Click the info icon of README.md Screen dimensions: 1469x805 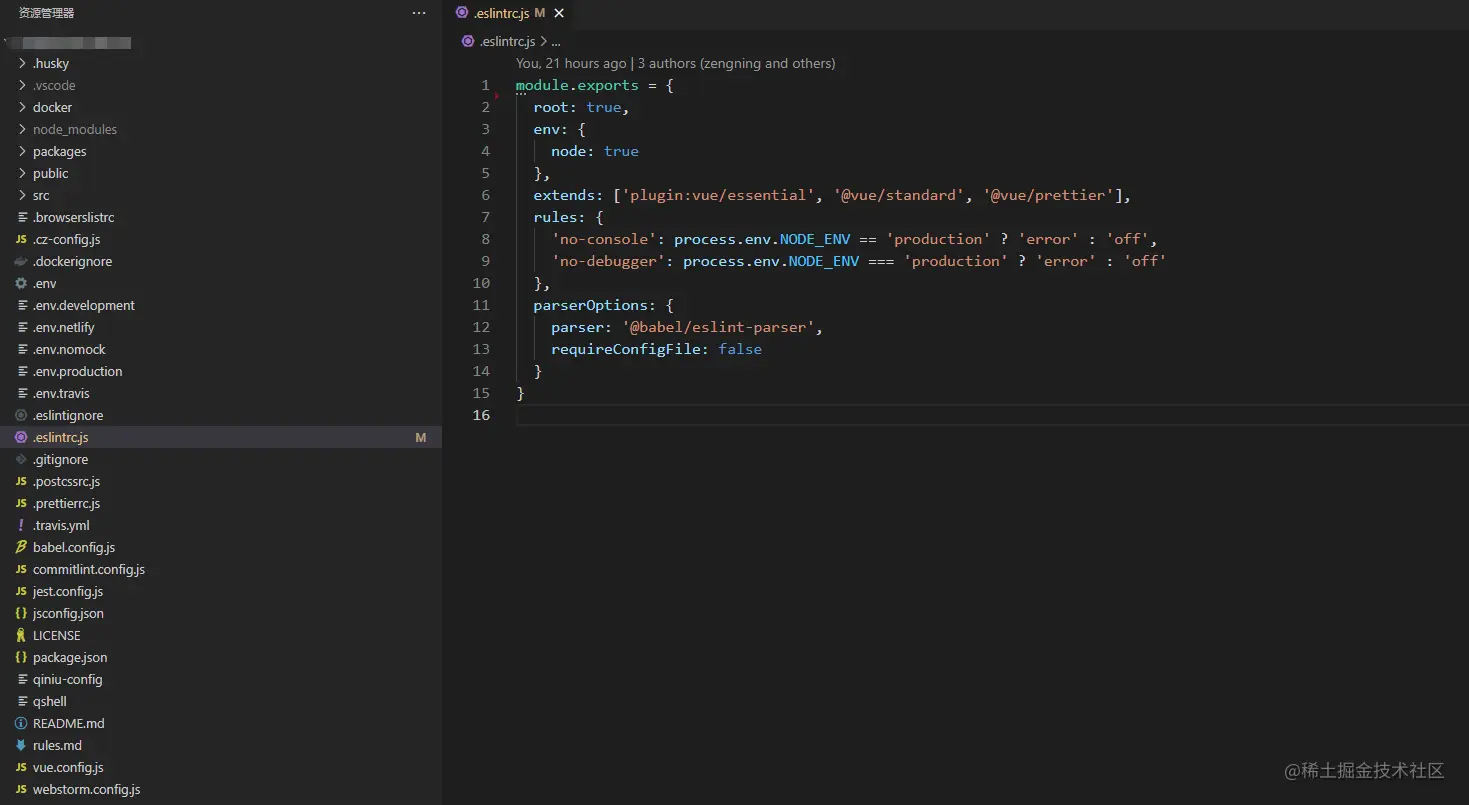[22, 723]
